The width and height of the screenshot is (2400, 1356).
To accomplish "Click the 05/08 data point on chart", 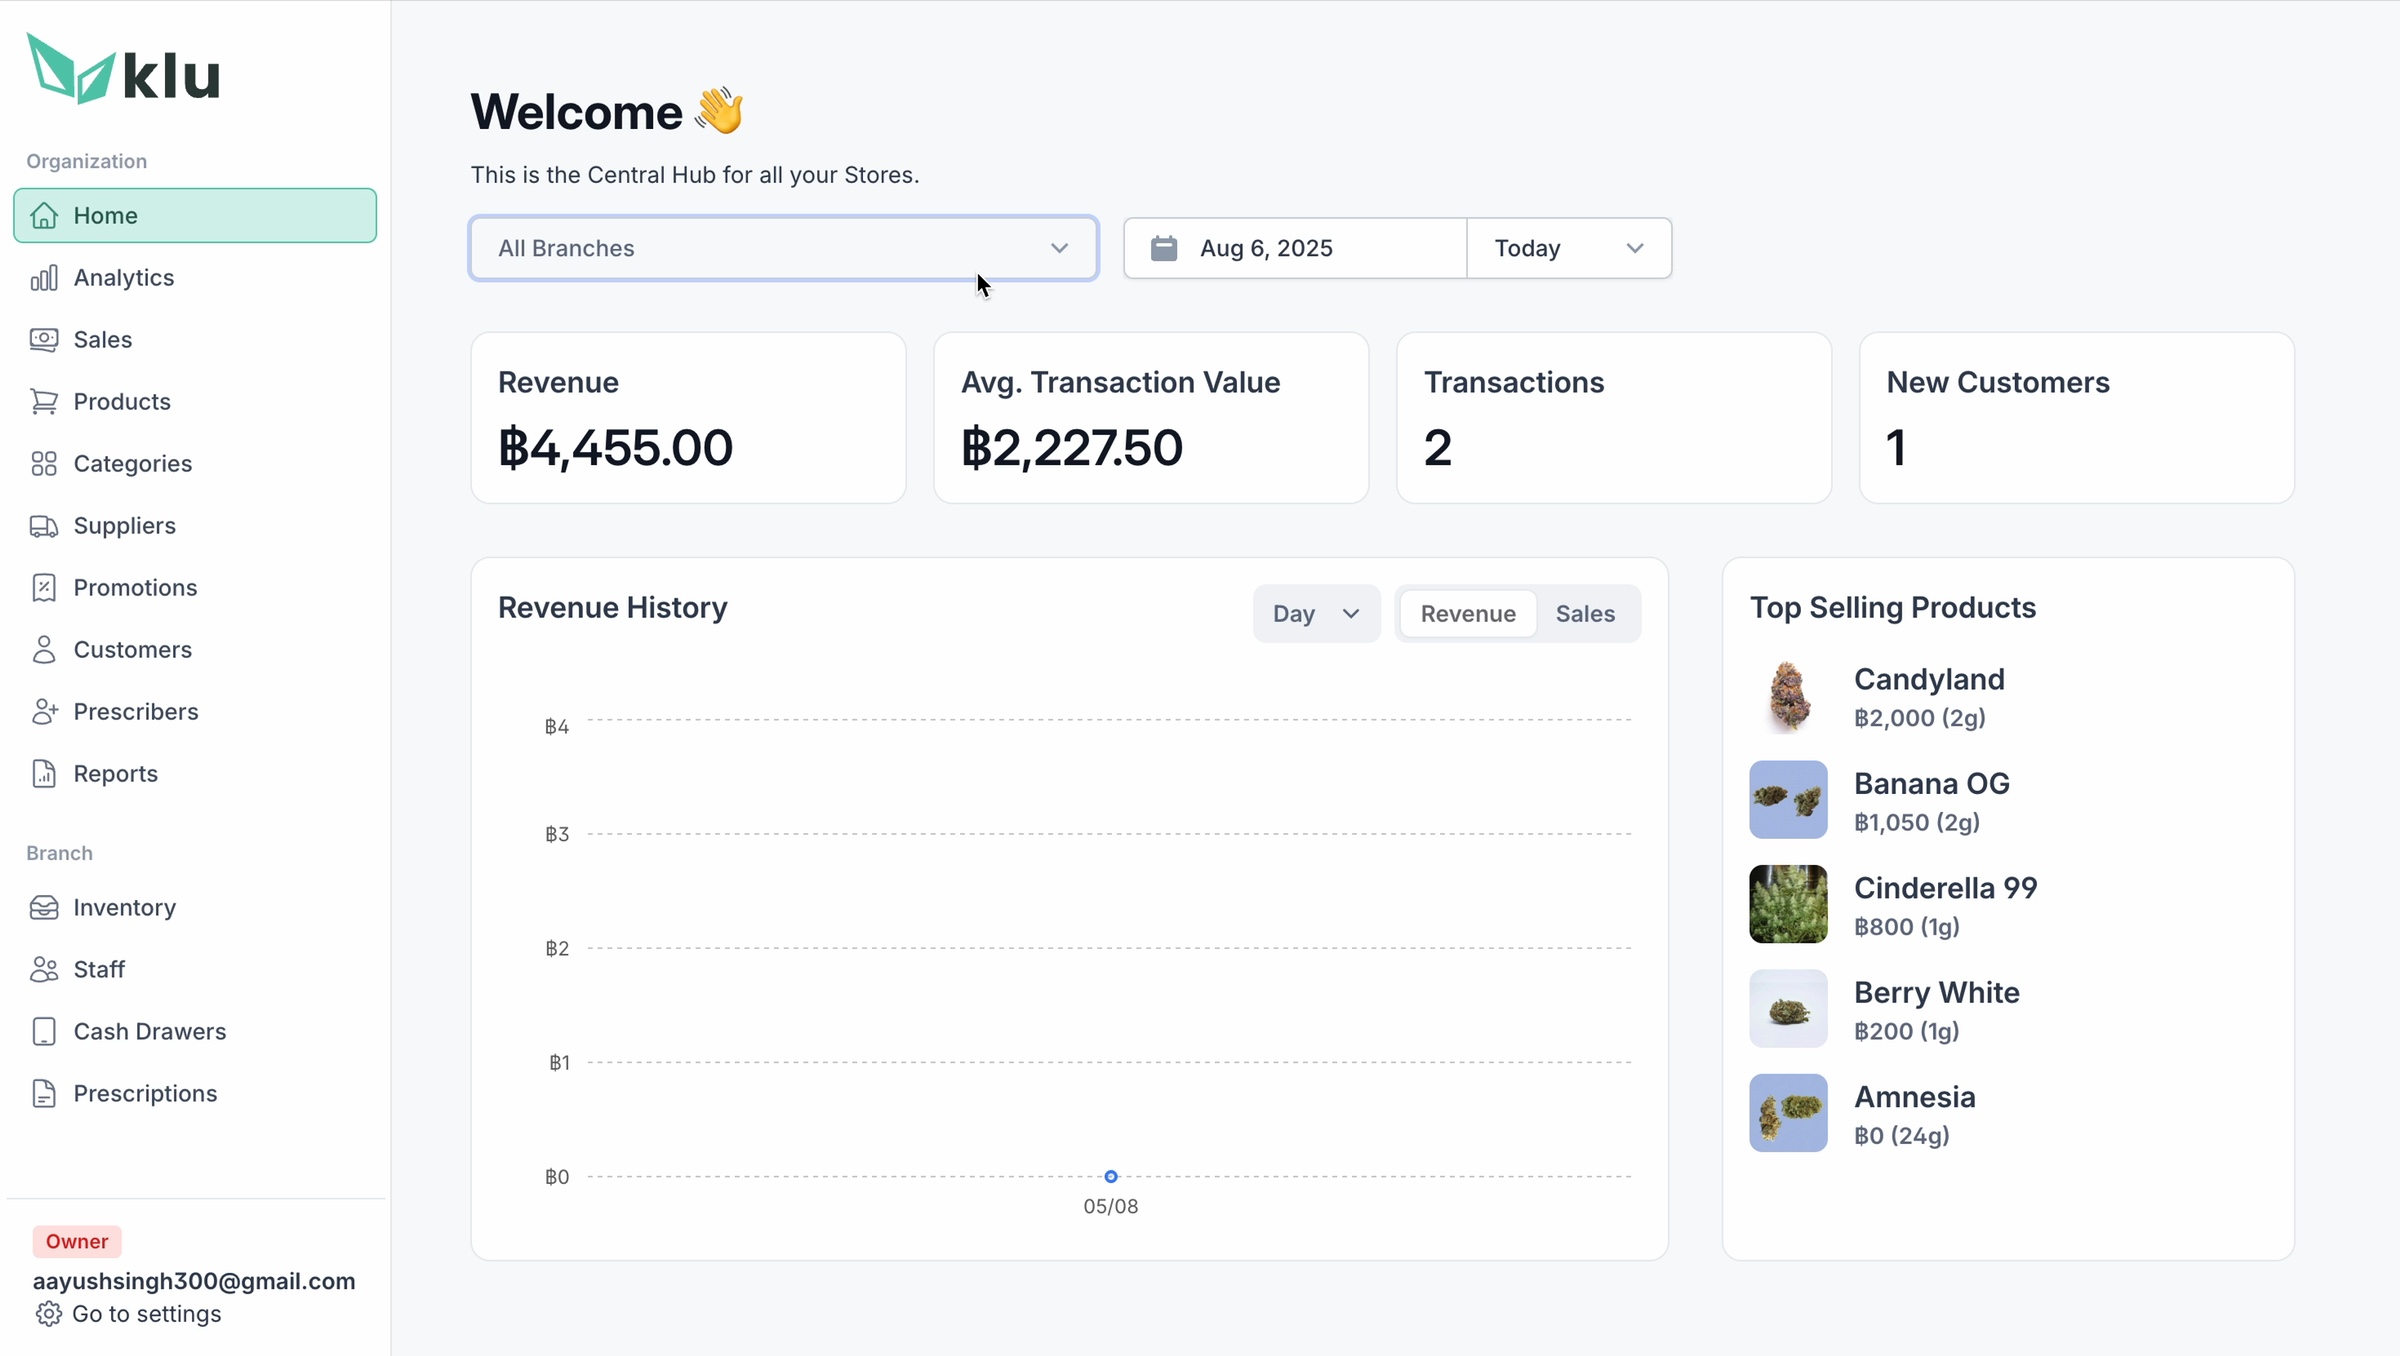I will pyautogui.click(x=1111, y=1176).
